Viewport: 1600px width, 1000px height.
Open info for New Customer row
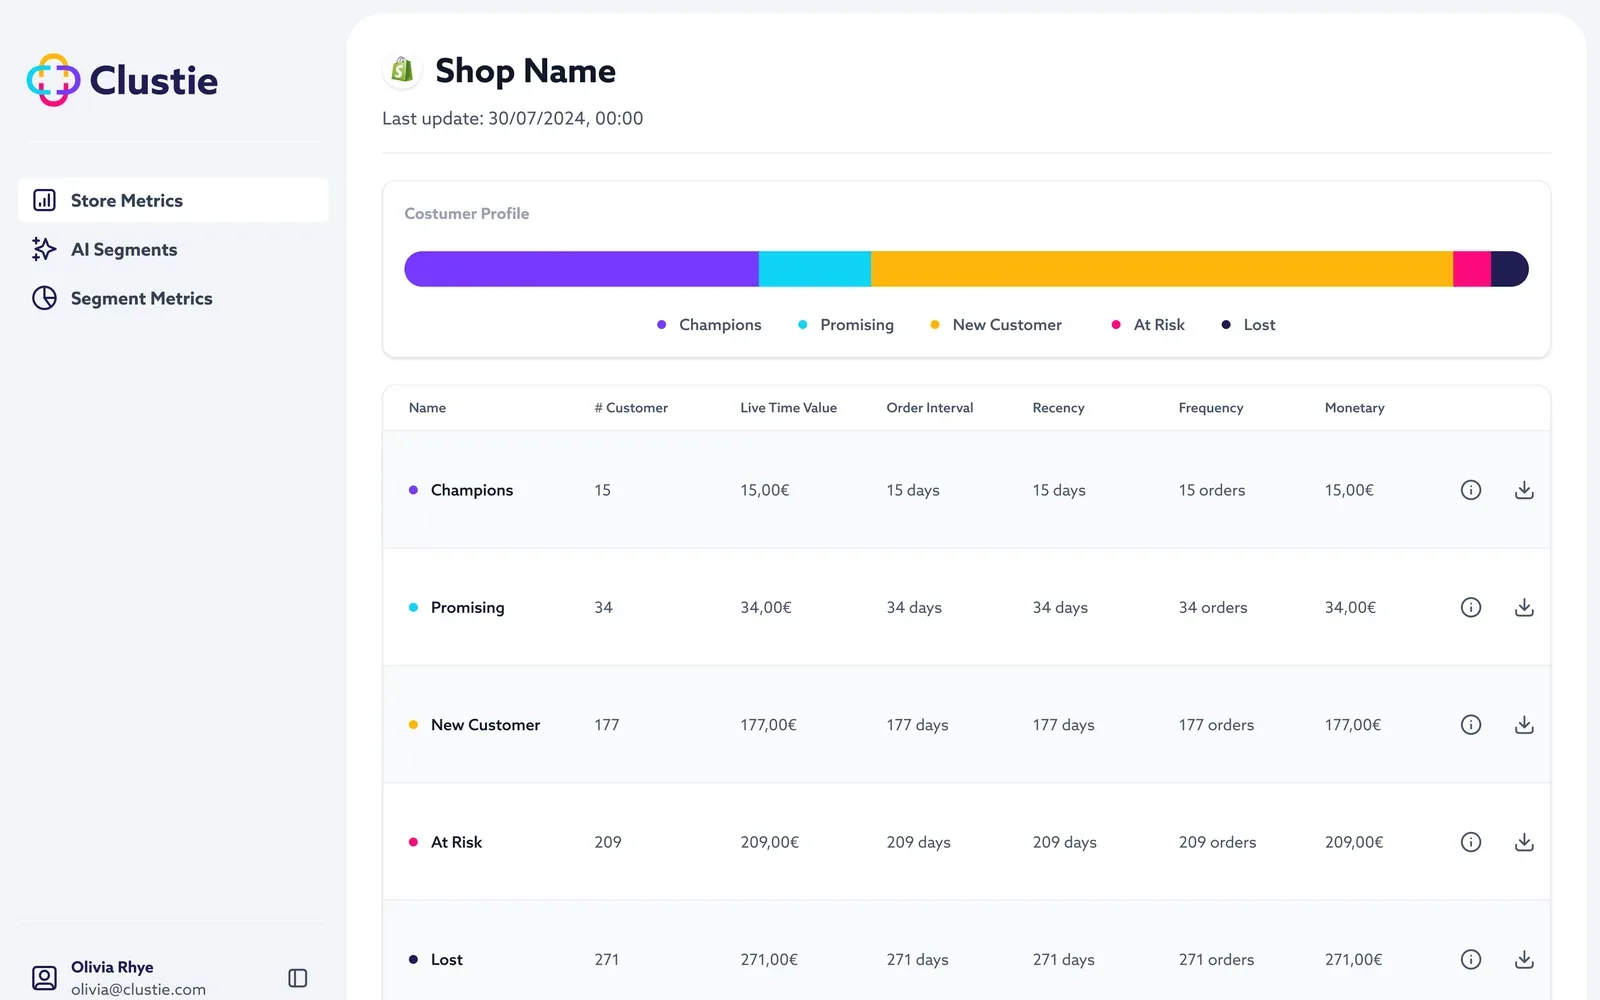[x=1471, y=725]
